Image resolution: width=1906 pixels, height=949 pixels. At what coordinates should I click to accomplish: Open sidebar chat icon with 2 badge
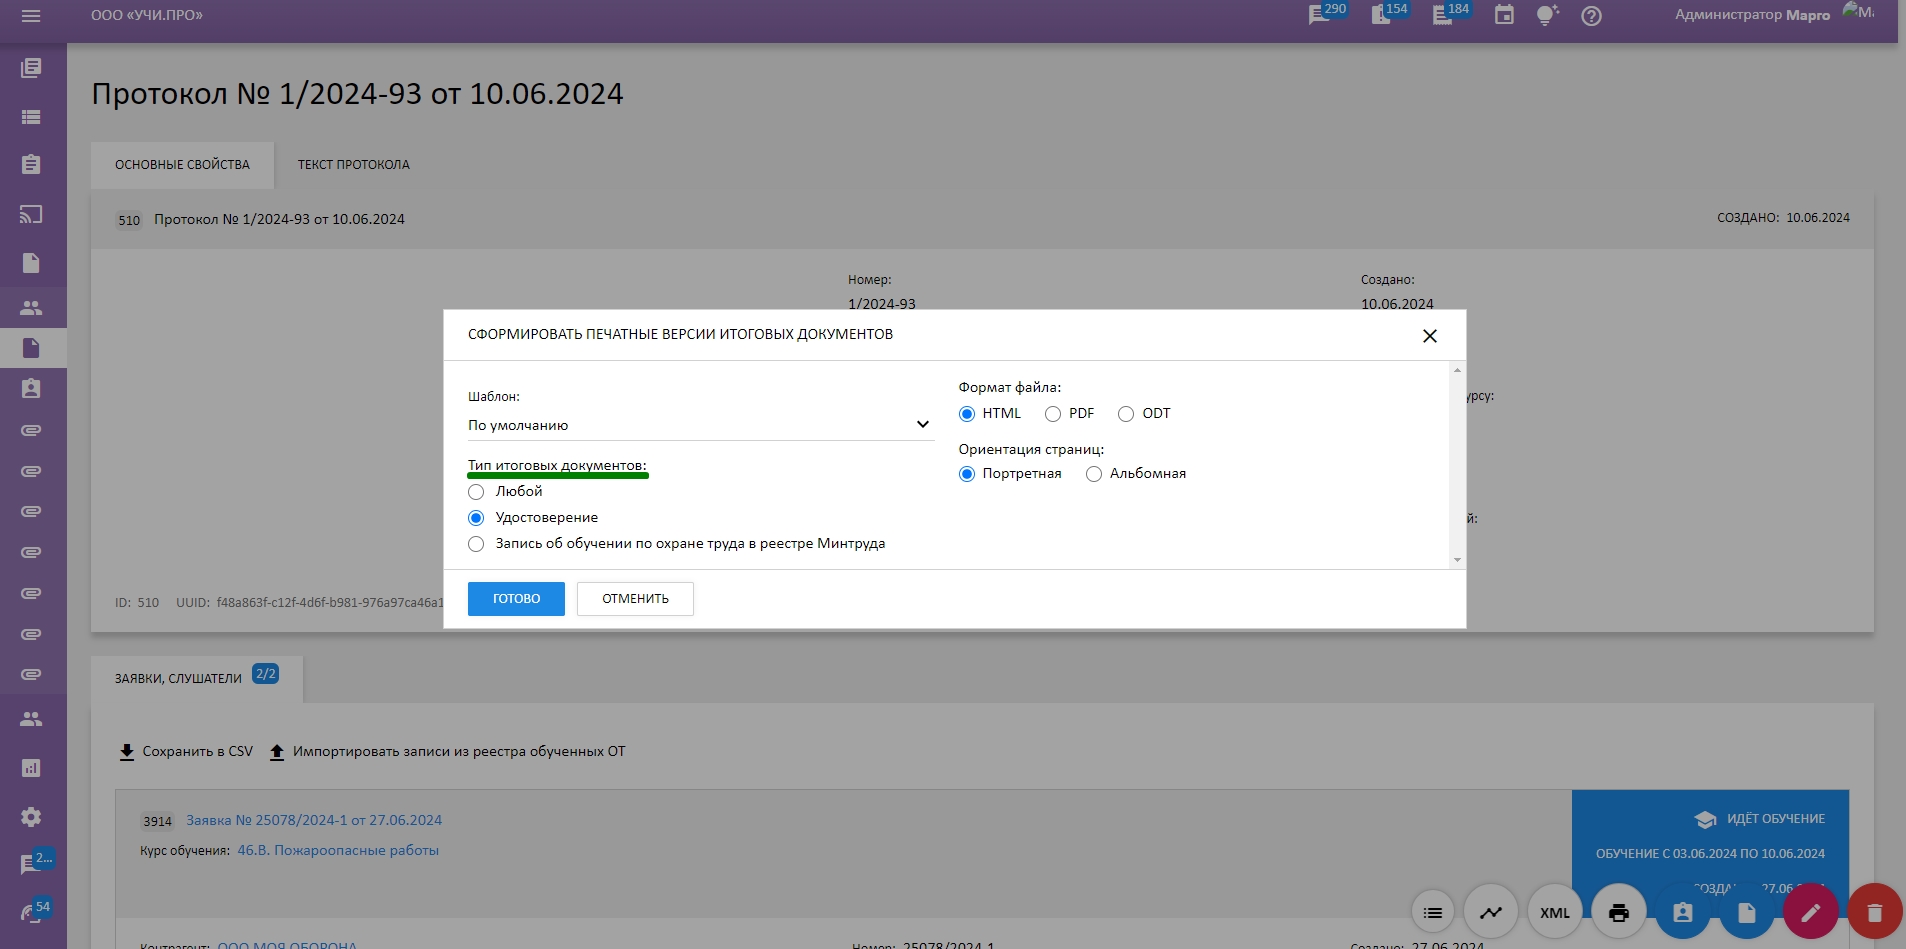(36, 862)
